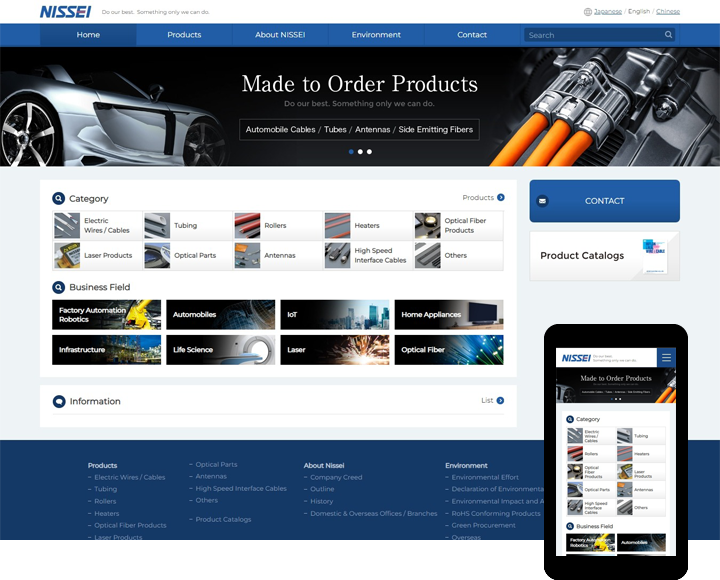720x580 pixels.
Task: Click the search magnifier icon
Action: [x=668, y=34]
